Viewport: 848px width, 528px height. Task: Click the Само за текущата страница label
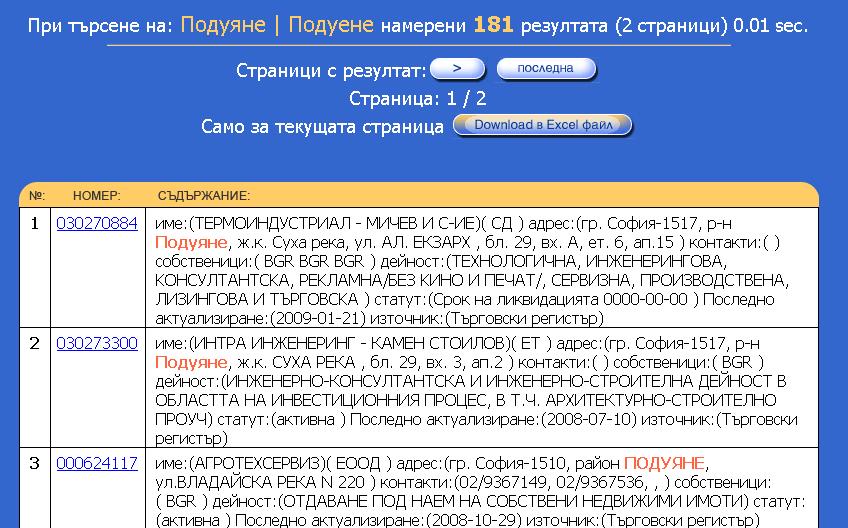pos(322,127)
